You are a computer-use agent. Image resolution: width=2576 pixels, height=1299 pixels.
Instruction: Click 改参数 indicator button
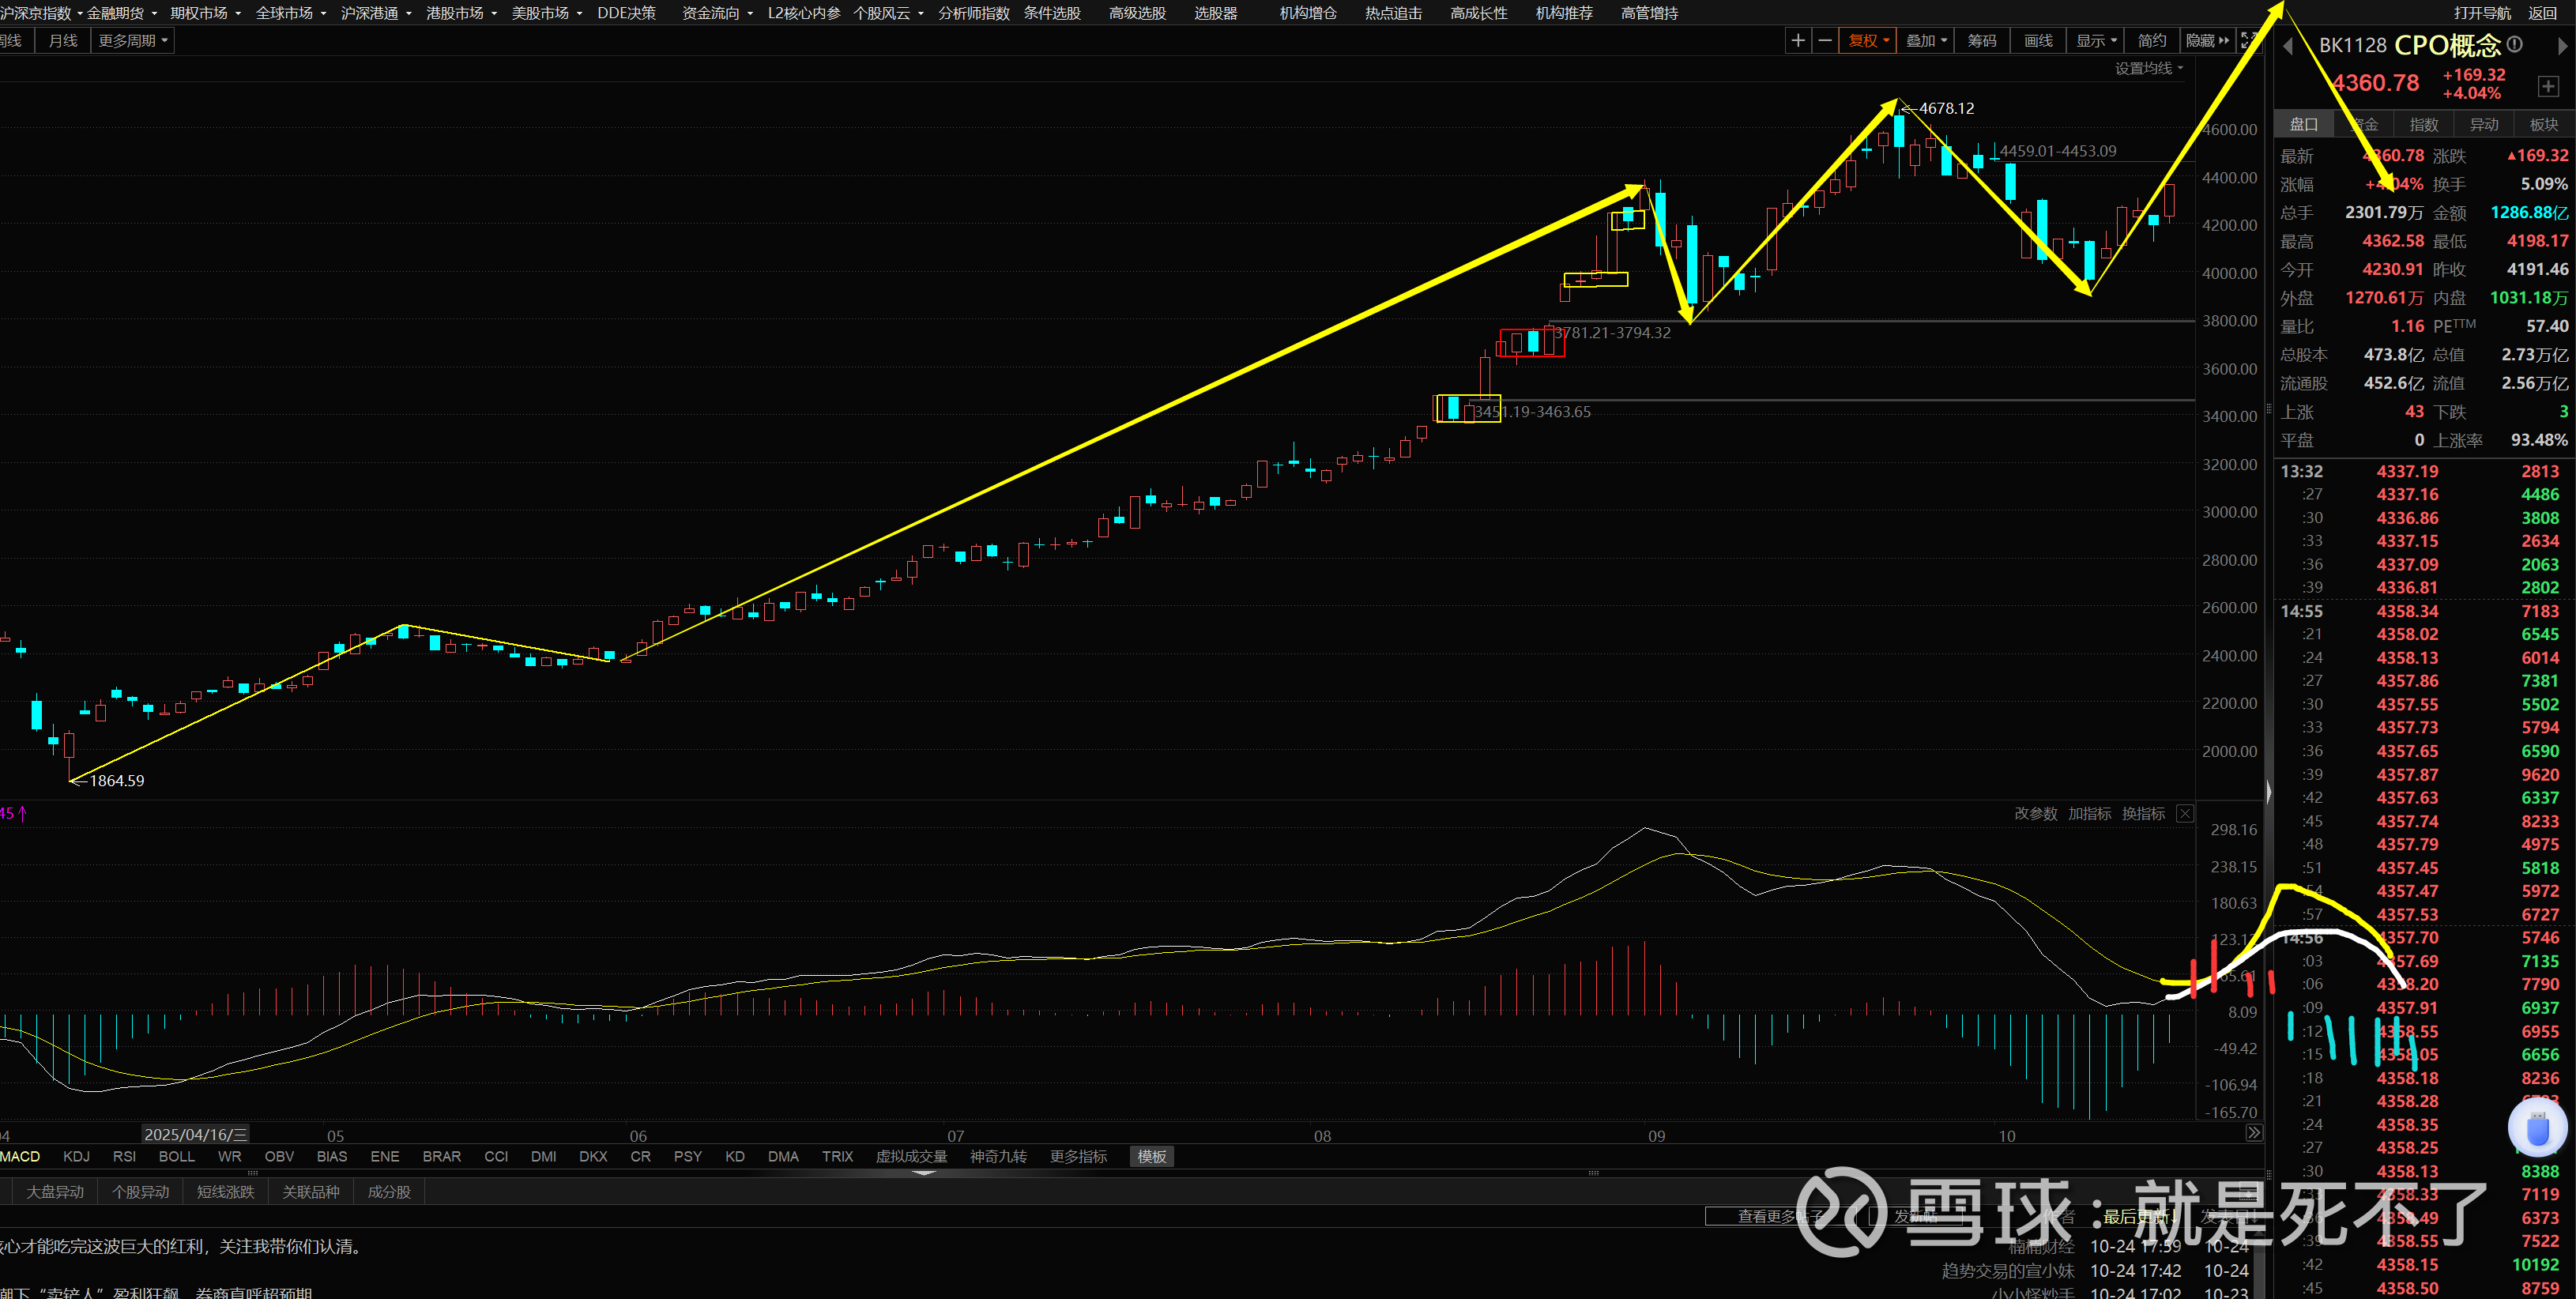point(2035,814)
